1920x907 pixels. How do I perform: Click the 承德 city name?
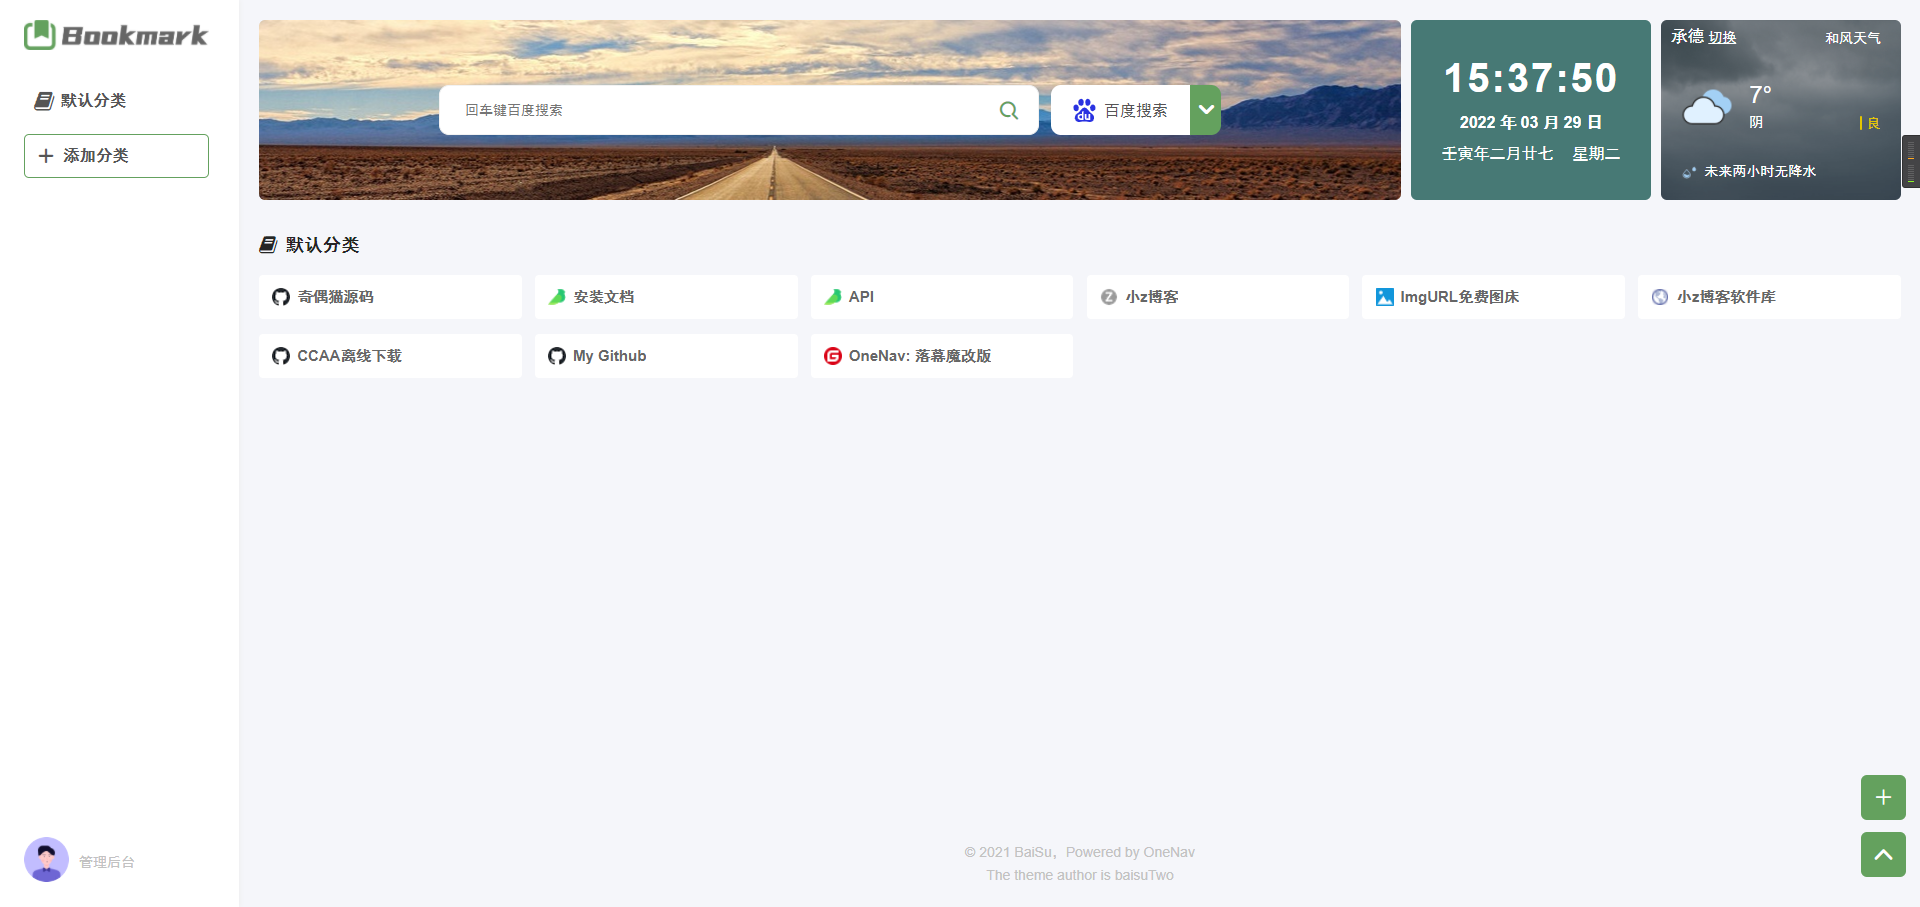pos(1687,37)
